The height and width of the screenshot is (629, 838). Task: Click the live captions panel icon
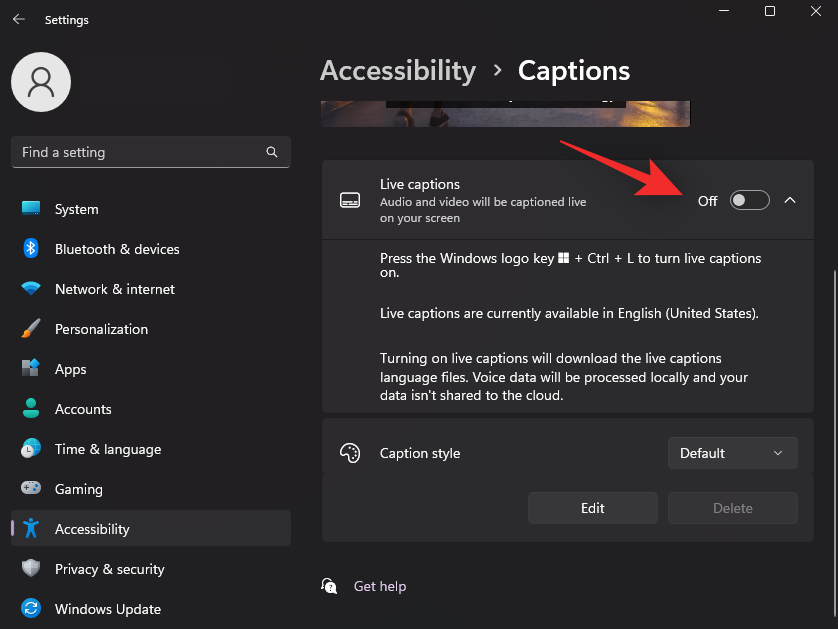pos(349,199)
